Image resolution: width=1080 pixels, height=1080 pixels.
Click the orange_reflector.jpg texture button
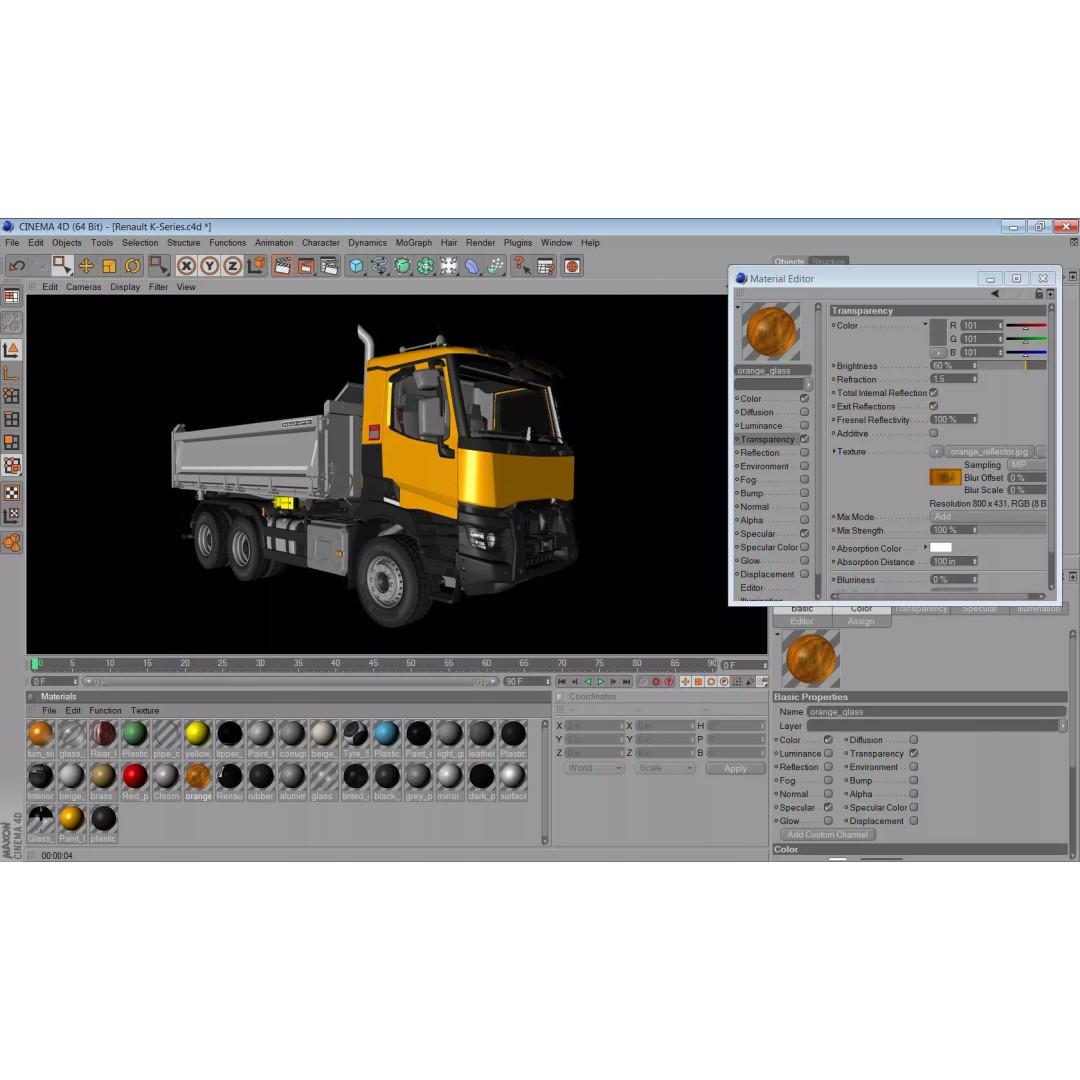988,451
